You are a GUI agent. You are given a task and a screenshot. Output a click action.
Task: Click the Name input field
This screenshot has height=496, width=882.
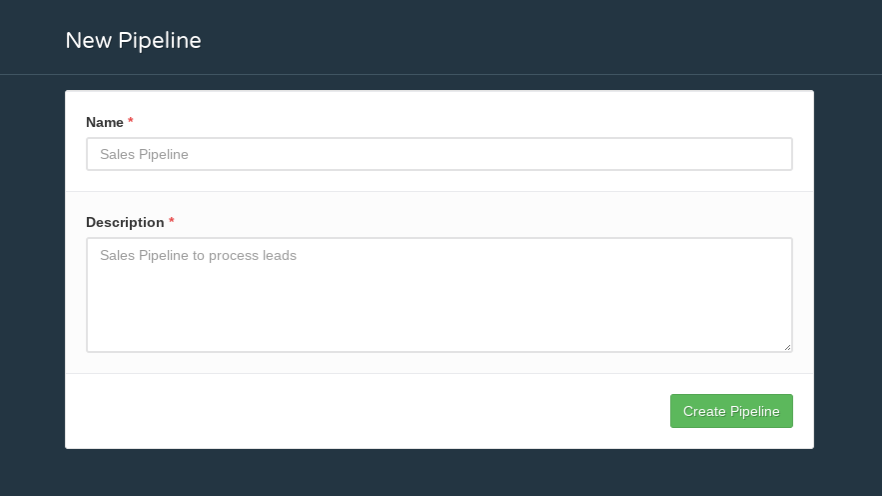[x=439, y=154]
